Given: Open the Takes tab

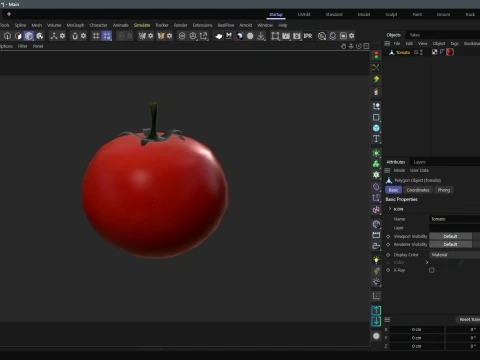Looking at the screenshot, I should coord(415,35).
